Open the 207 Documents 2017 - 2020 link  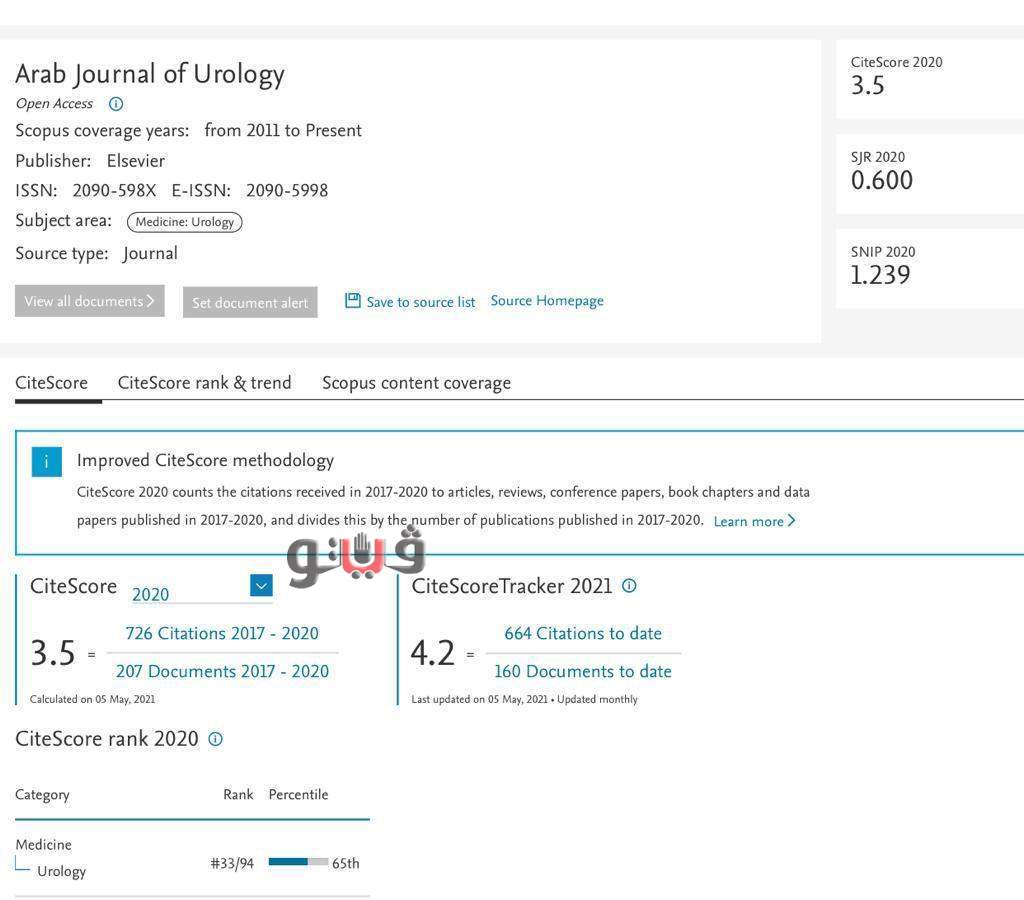222,671
